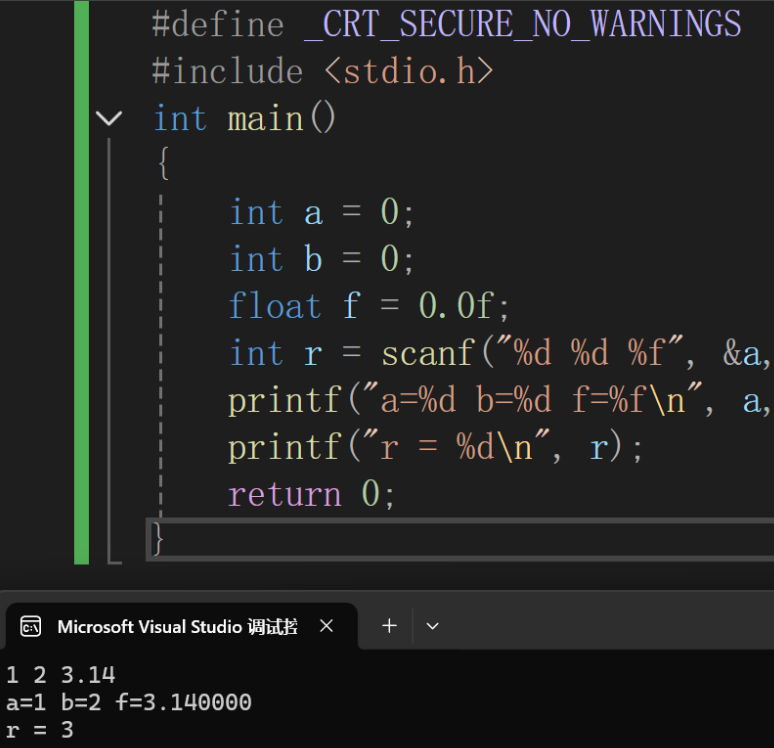Image resolution: width=774 pixels, height=748 pixels.
Task: Click the <stdio.h> include text
Action: (409, 71)
